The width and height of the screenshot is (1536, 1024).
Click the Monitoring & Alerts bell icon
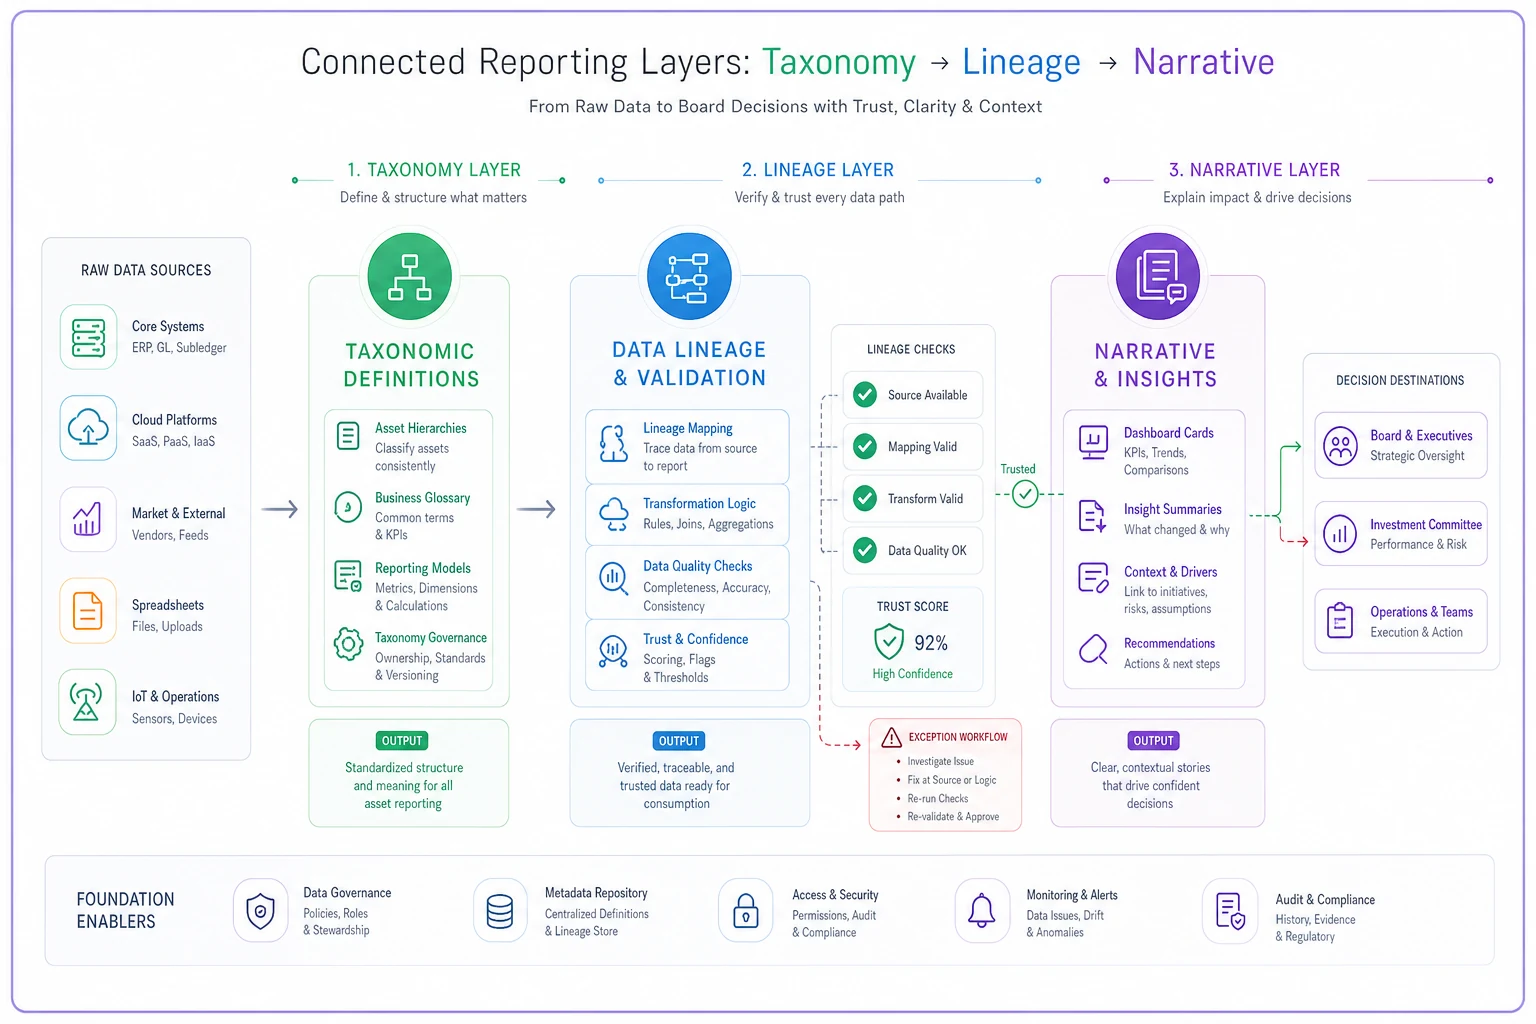coord(981,910)
